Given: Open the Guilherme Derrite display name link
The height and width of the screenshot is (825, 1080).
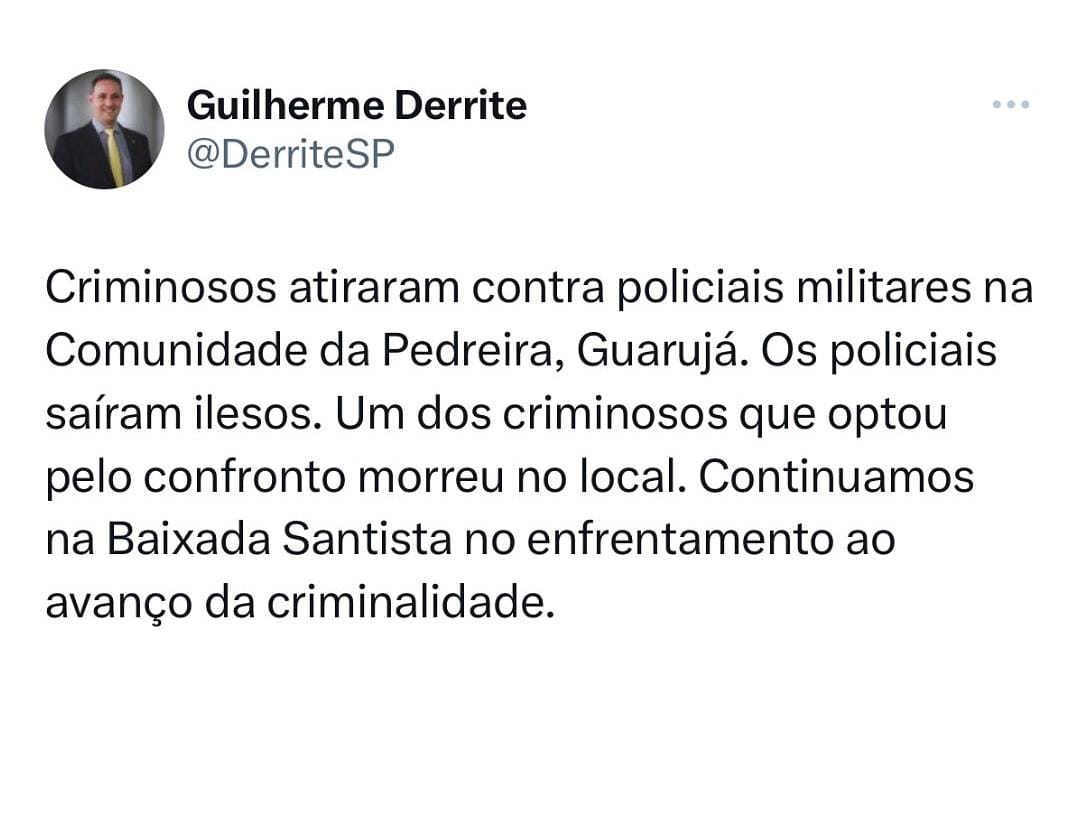Looking at the screenshot, I should pos(357,105).
